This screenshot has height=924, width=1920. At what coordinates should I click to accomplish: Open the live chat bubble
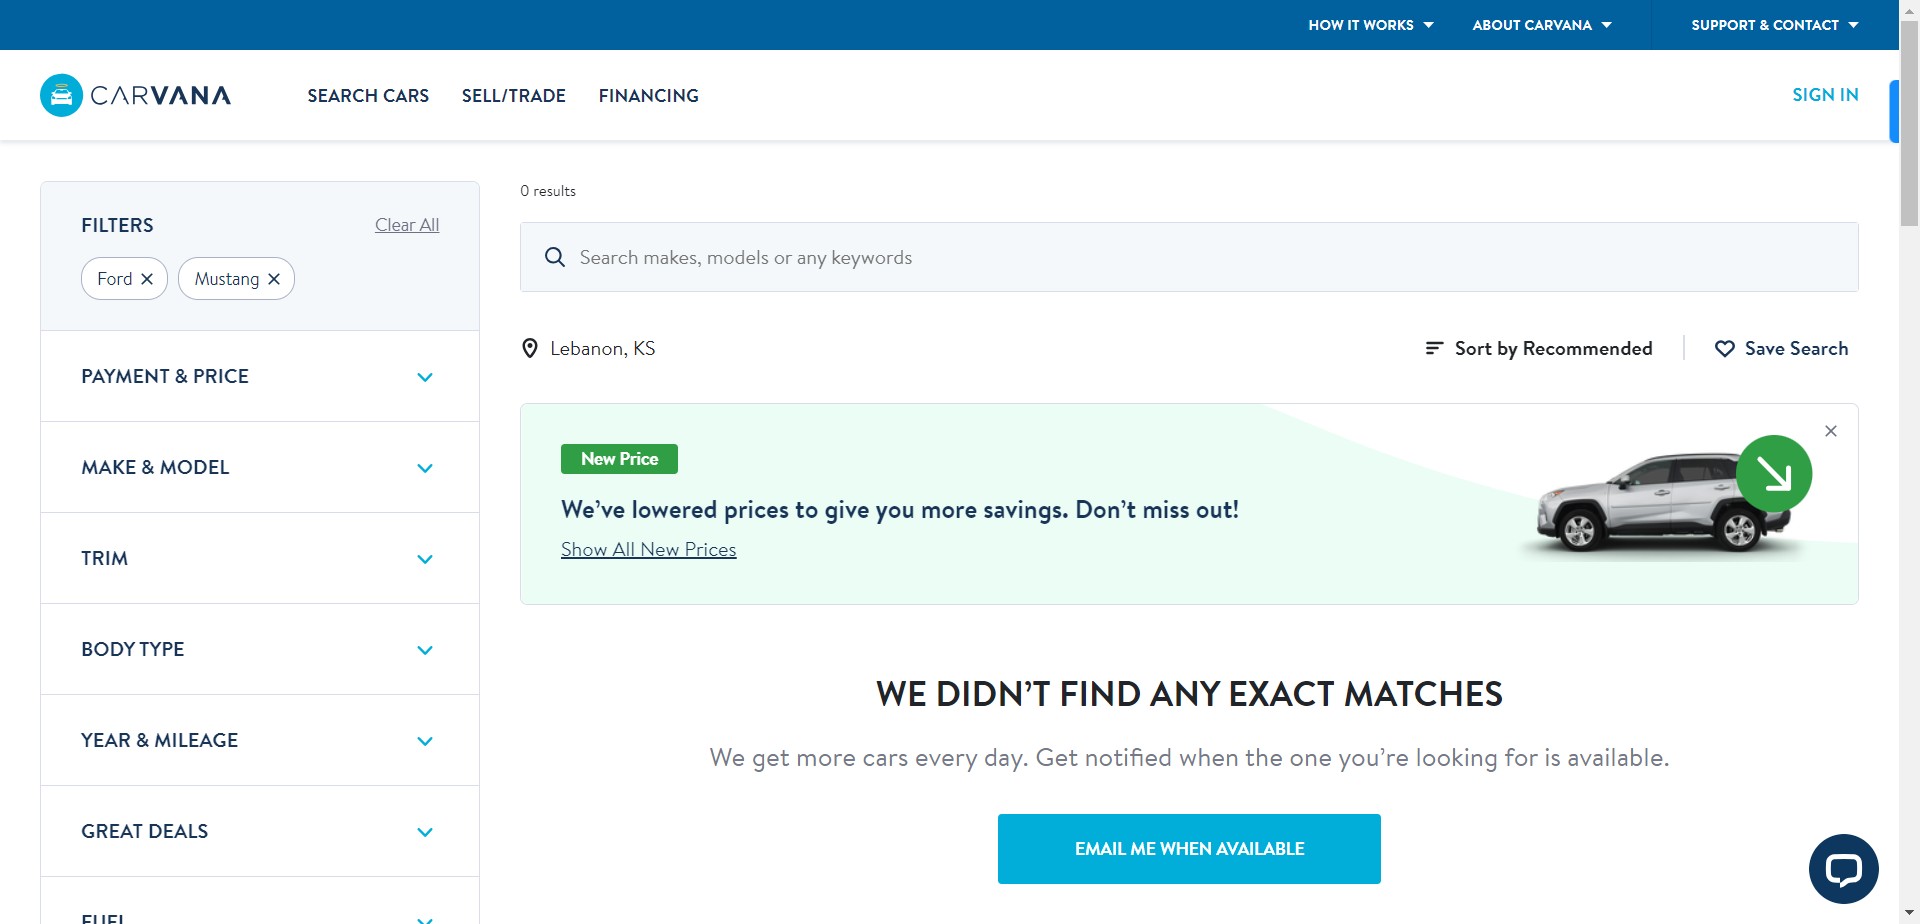coord(1843,868)
